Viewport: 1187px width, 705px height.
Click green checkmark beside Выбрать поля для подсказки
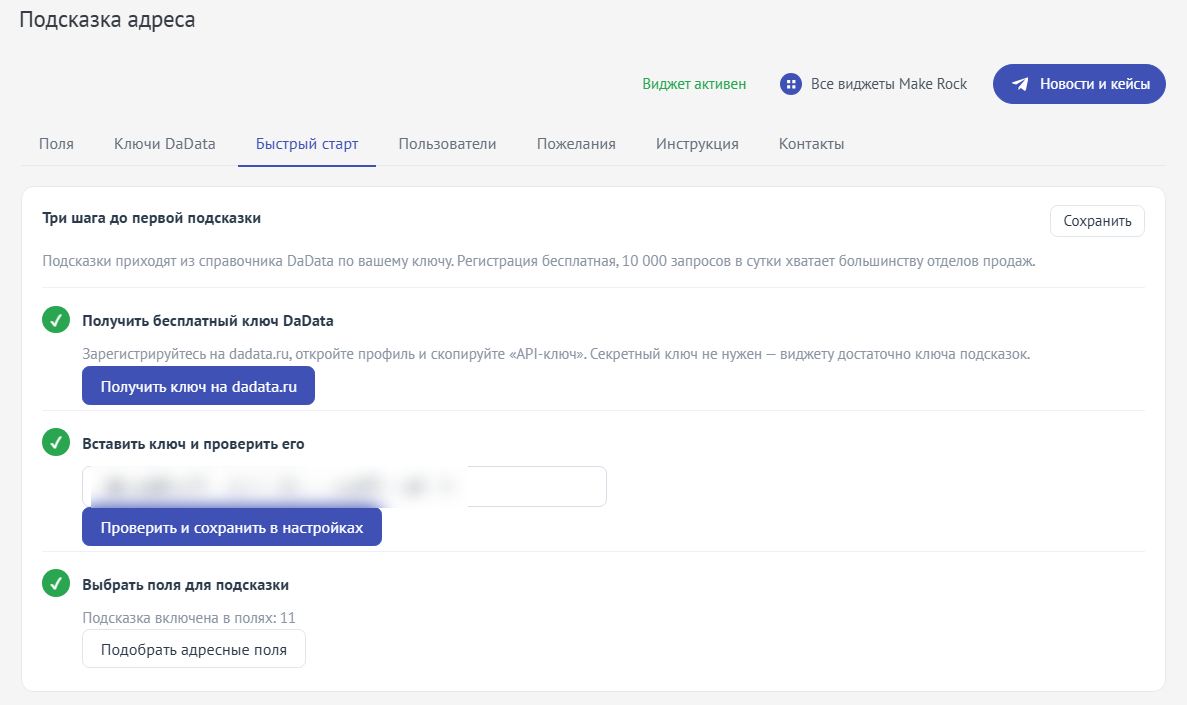pos(56,583)
